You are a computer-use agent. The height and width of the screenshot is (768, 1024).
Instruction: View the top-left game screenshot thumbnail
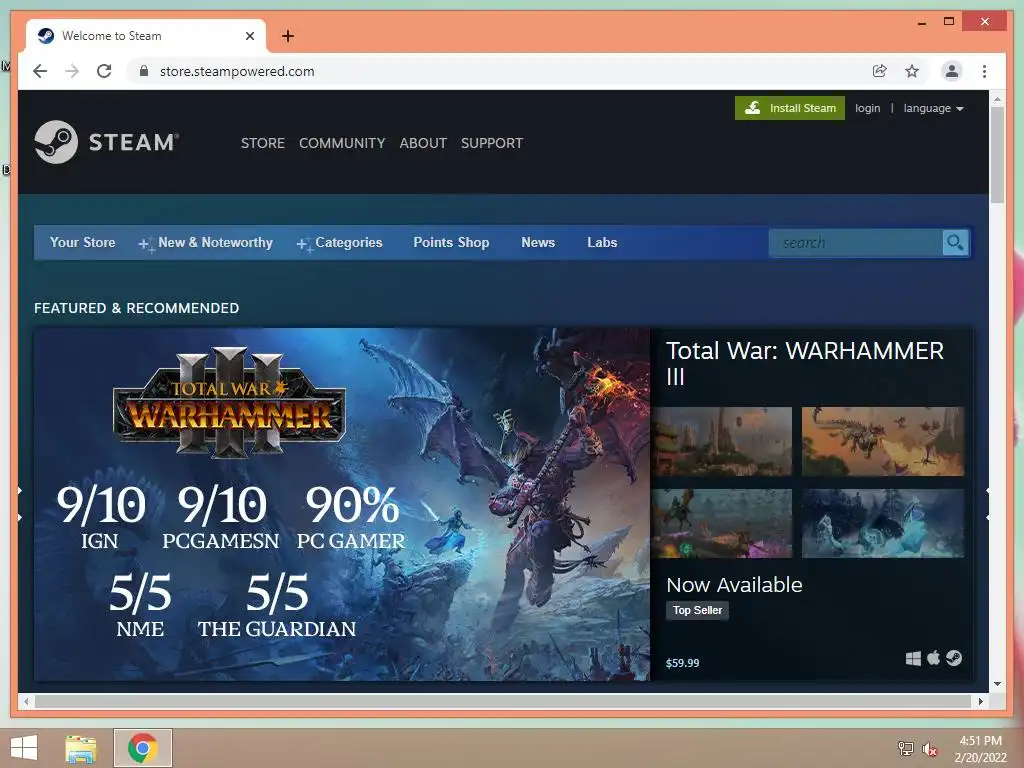722,441
